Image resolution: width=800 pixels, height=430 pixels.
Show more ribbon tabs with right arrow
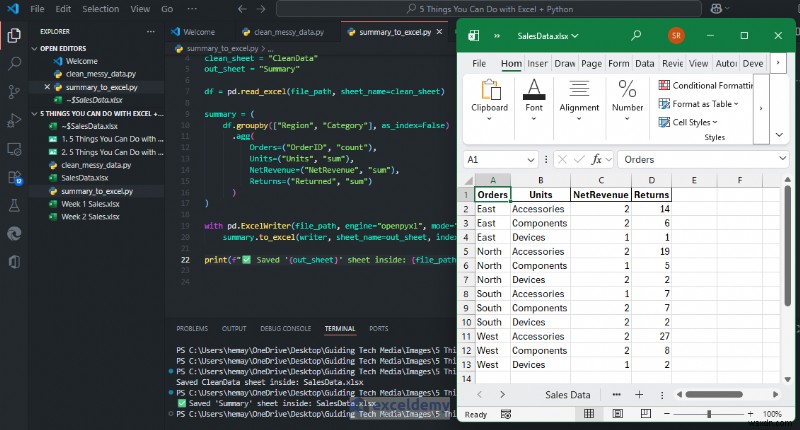point(778,63)
